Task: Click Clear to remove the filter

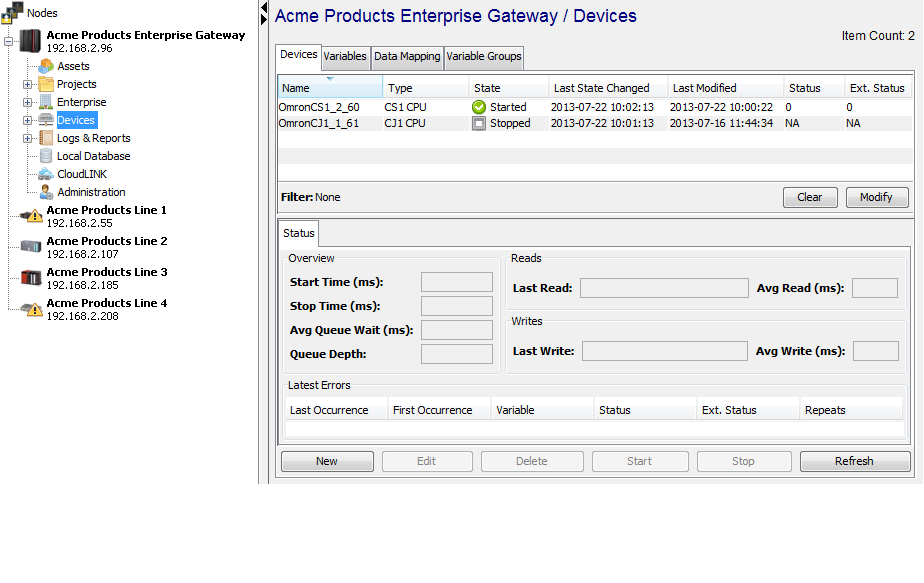Action: point(810,197)
